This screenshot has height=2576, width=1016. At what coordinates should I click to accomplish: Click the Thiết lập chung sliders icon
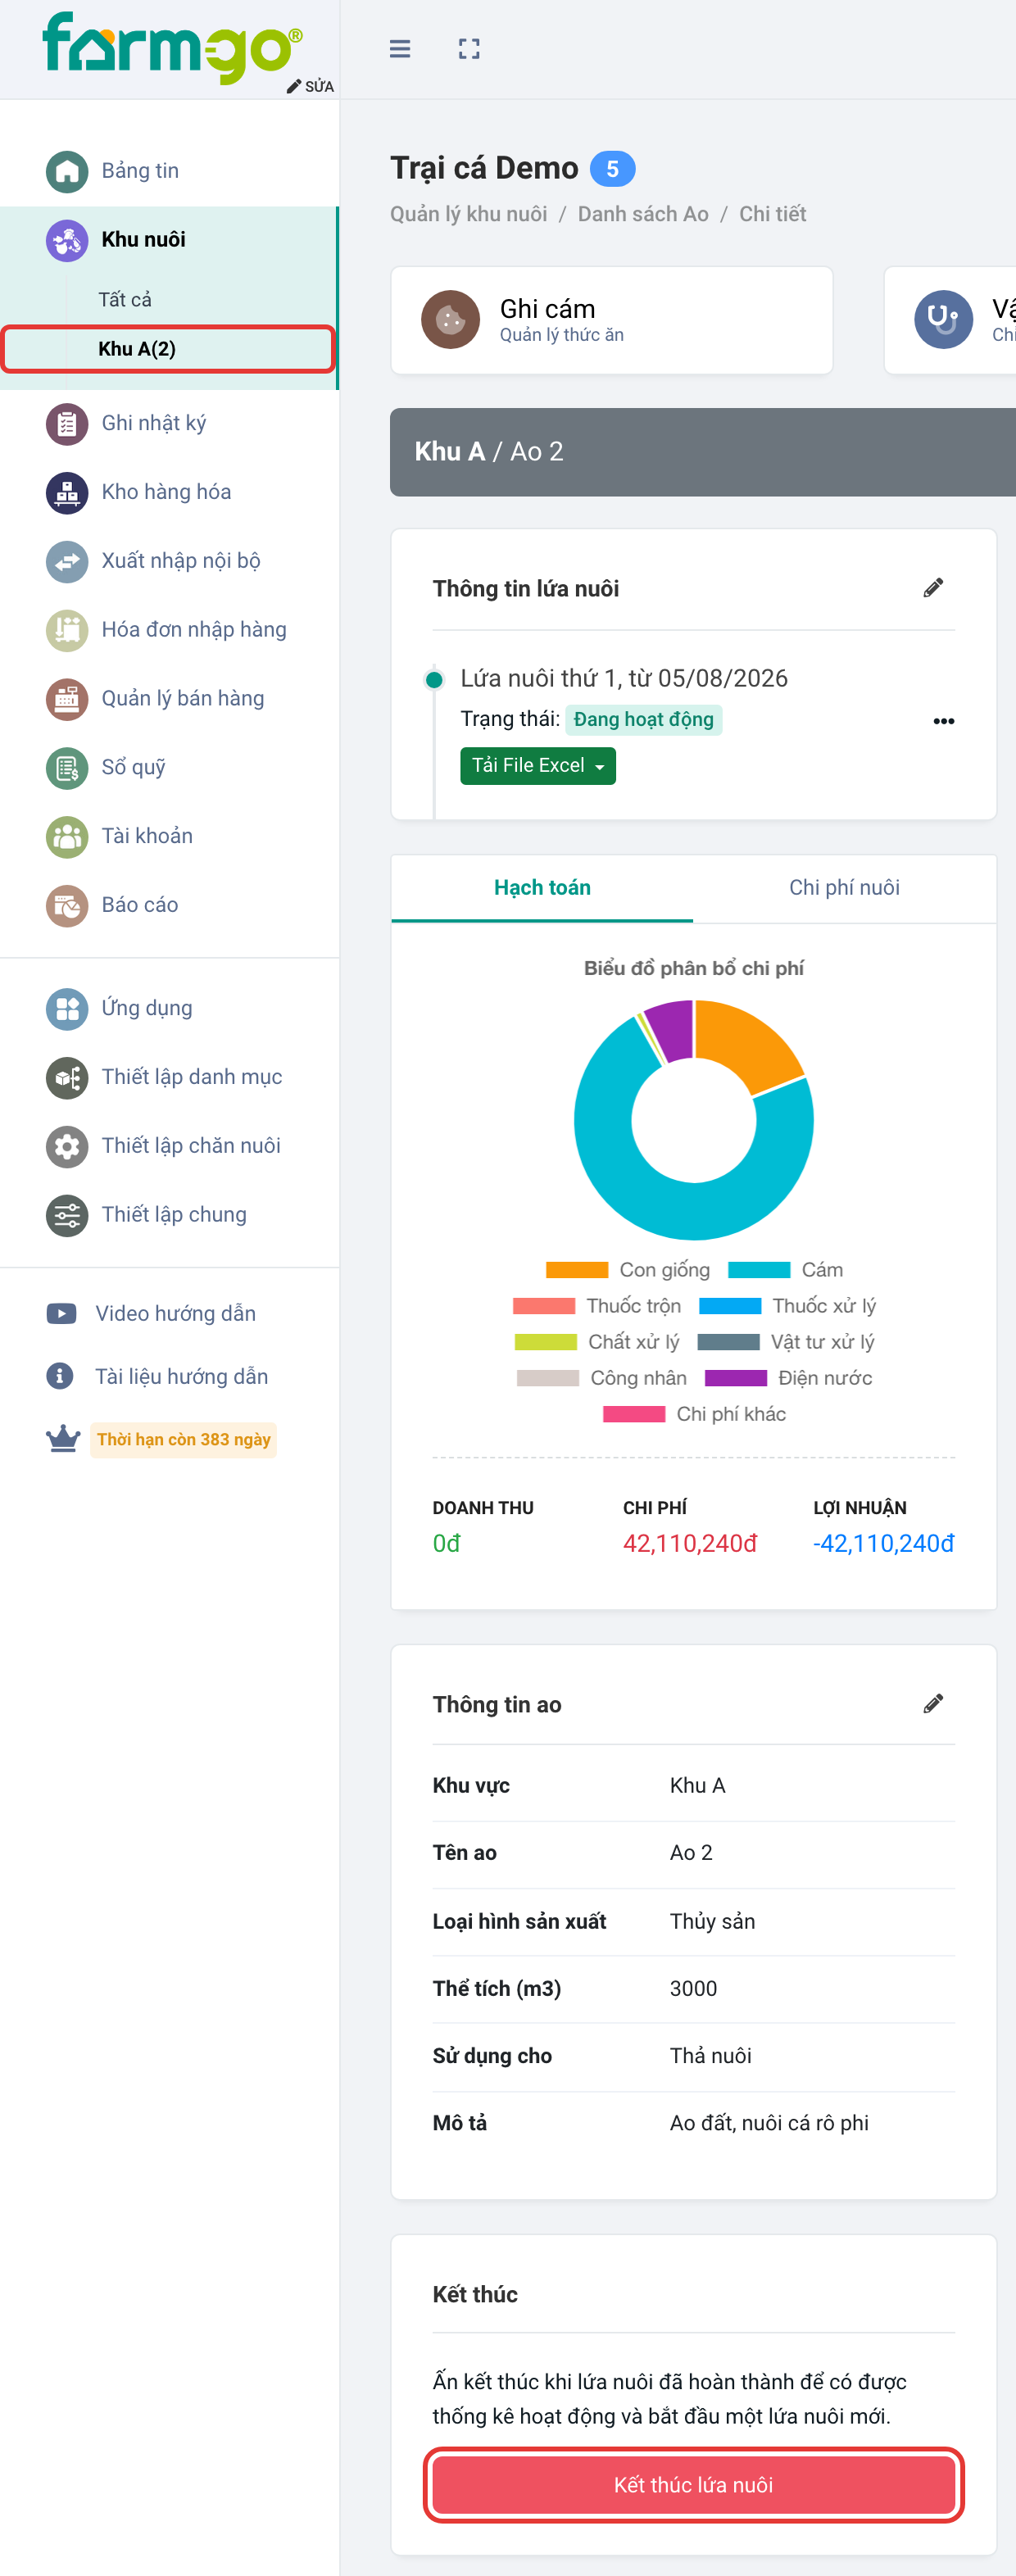click(x=67, y=1215)
